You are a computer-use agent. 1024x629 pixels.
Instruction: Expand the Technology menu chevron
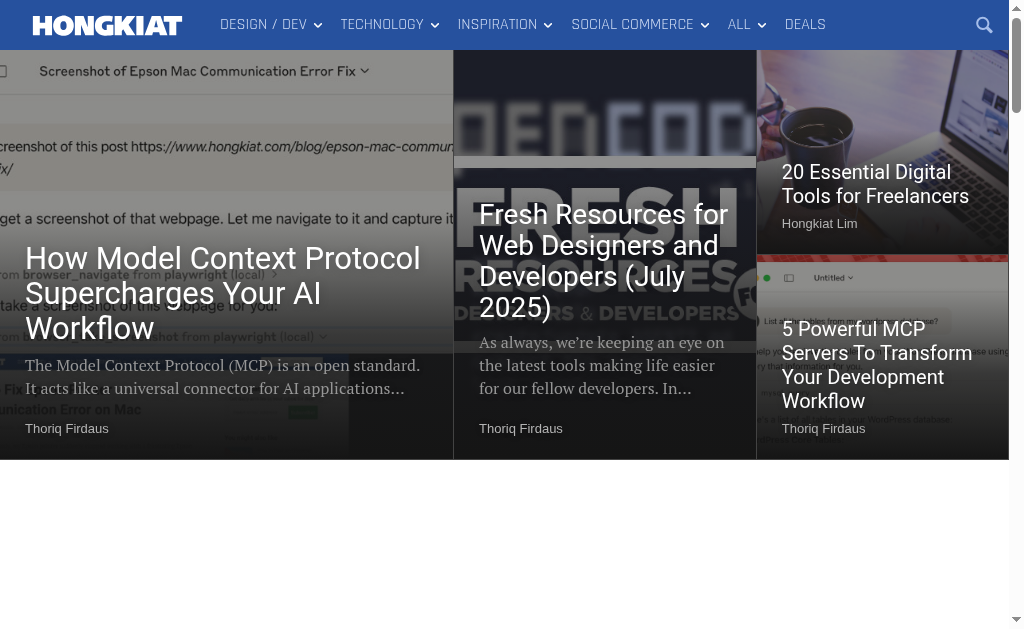[435, 25]
